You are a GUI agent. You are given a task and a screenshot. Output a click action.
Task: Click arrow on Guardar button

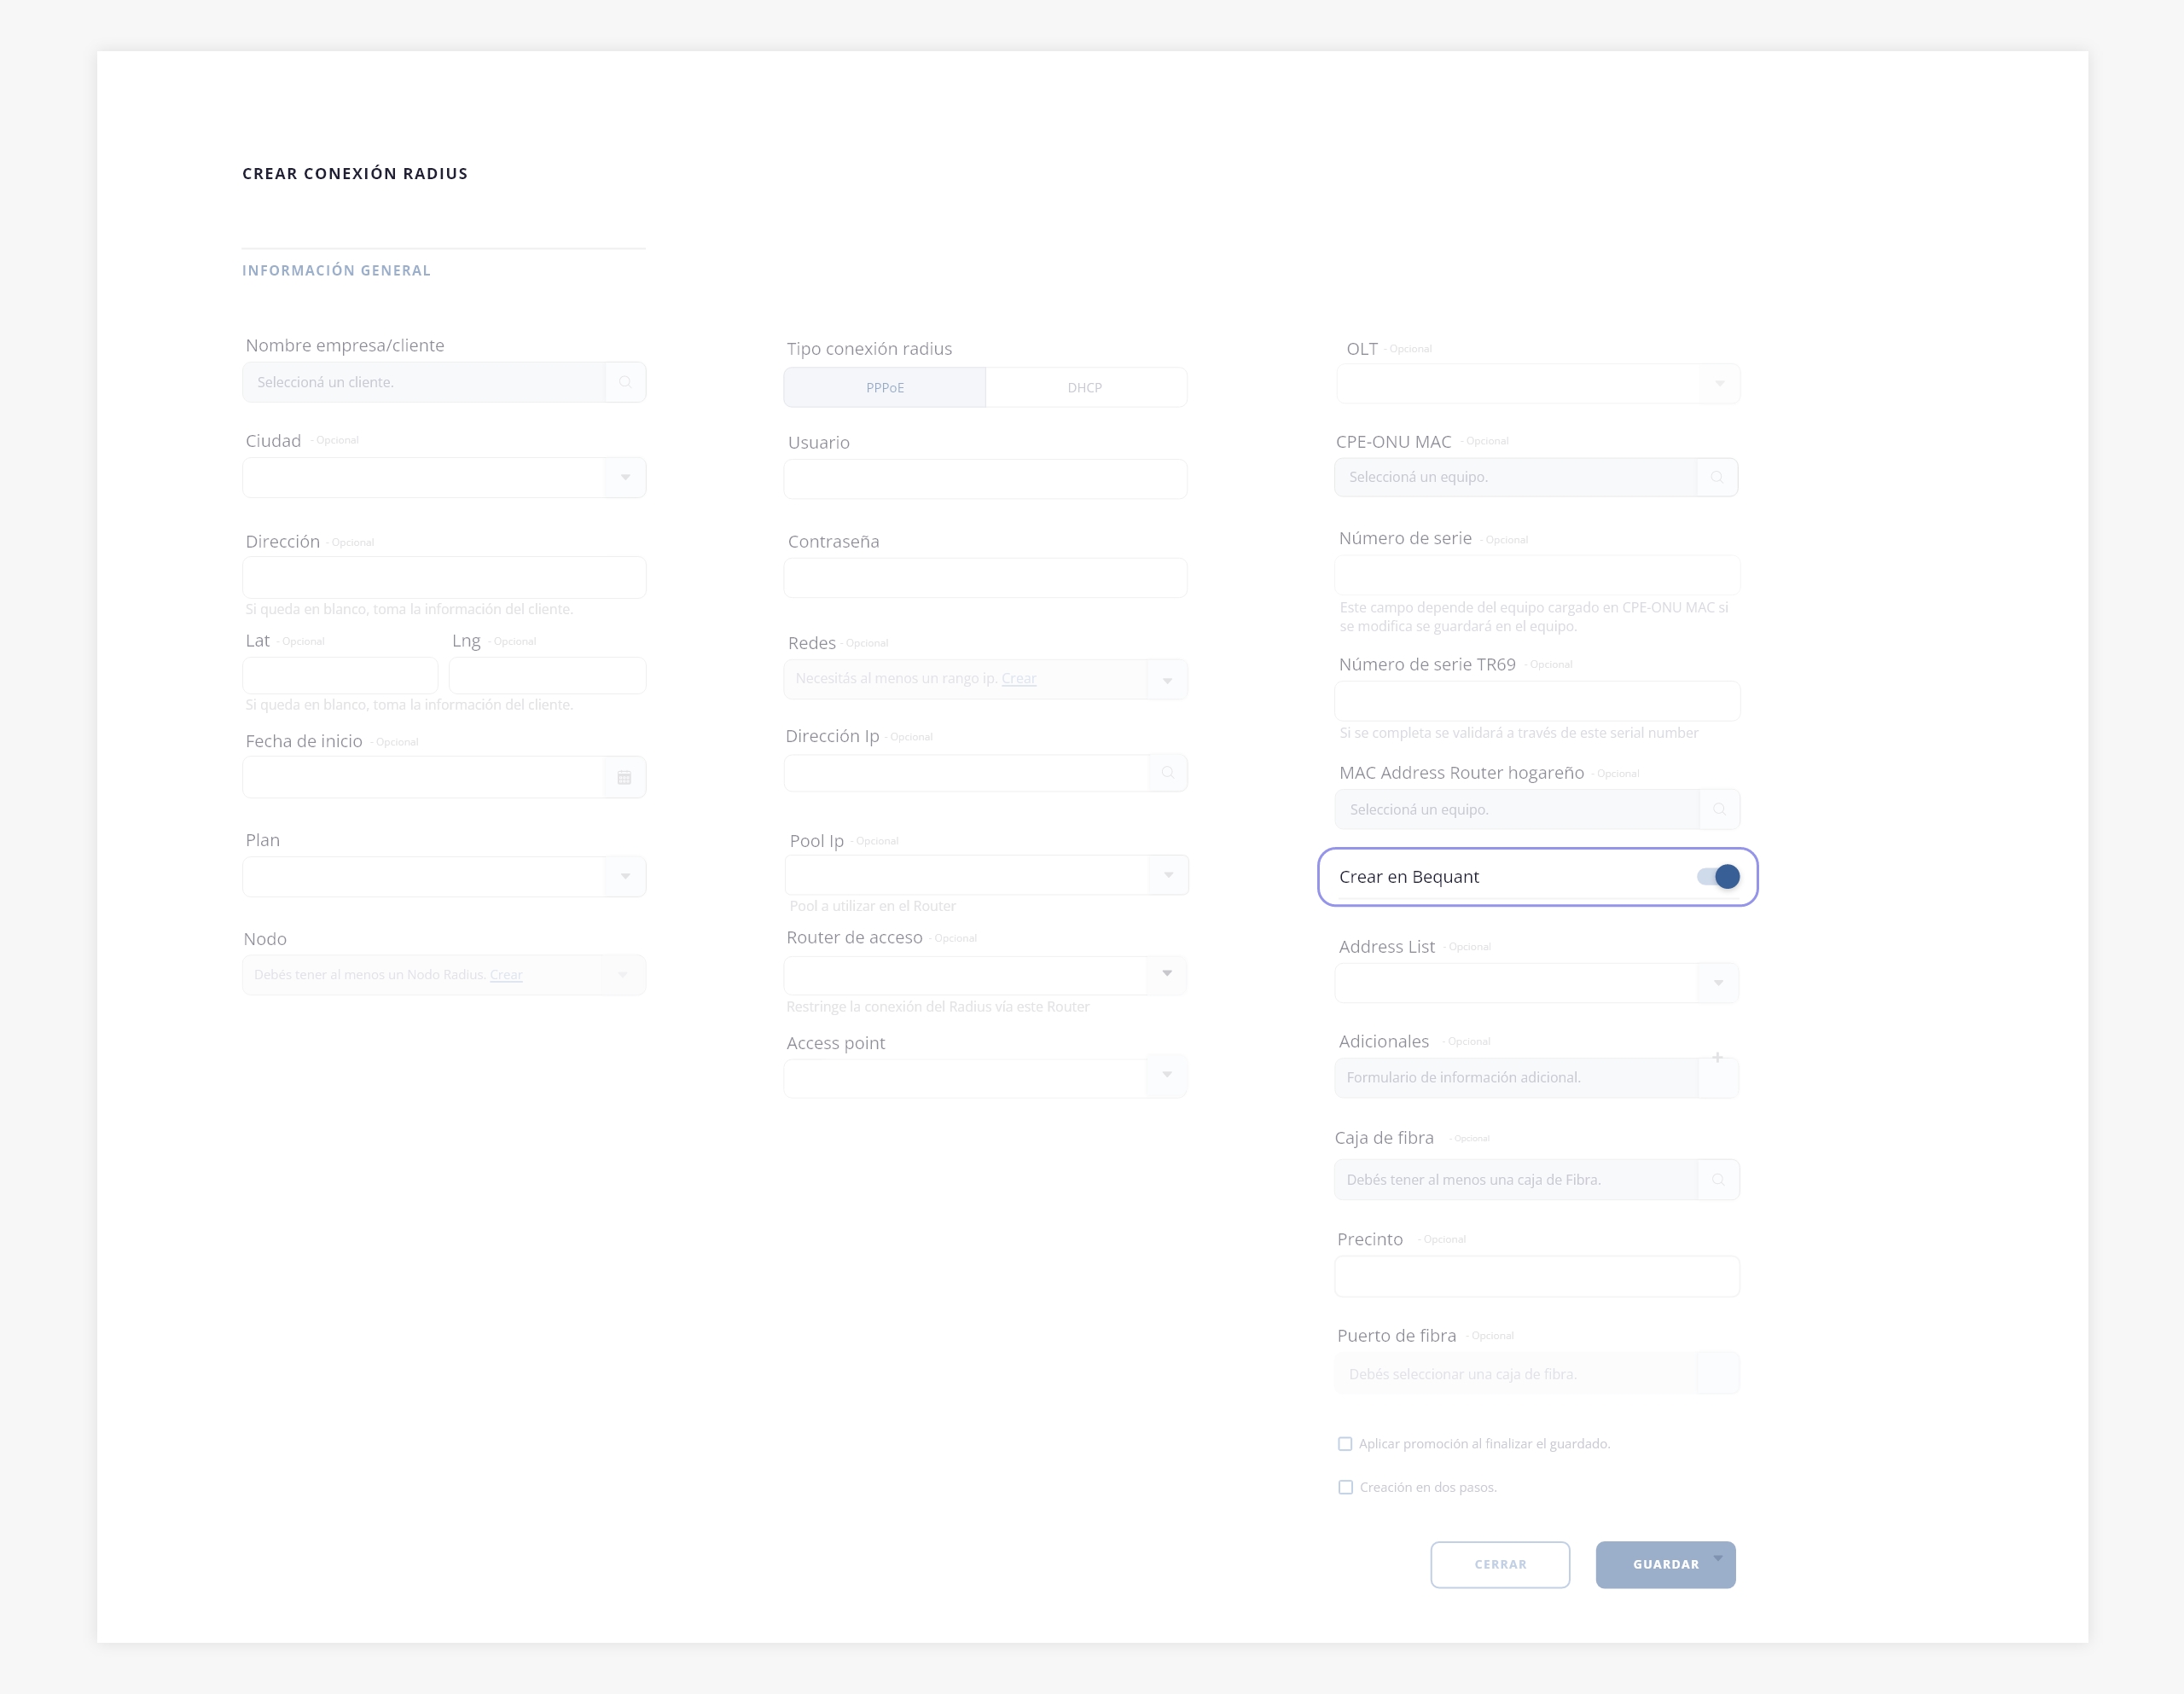point(1718,1558)
